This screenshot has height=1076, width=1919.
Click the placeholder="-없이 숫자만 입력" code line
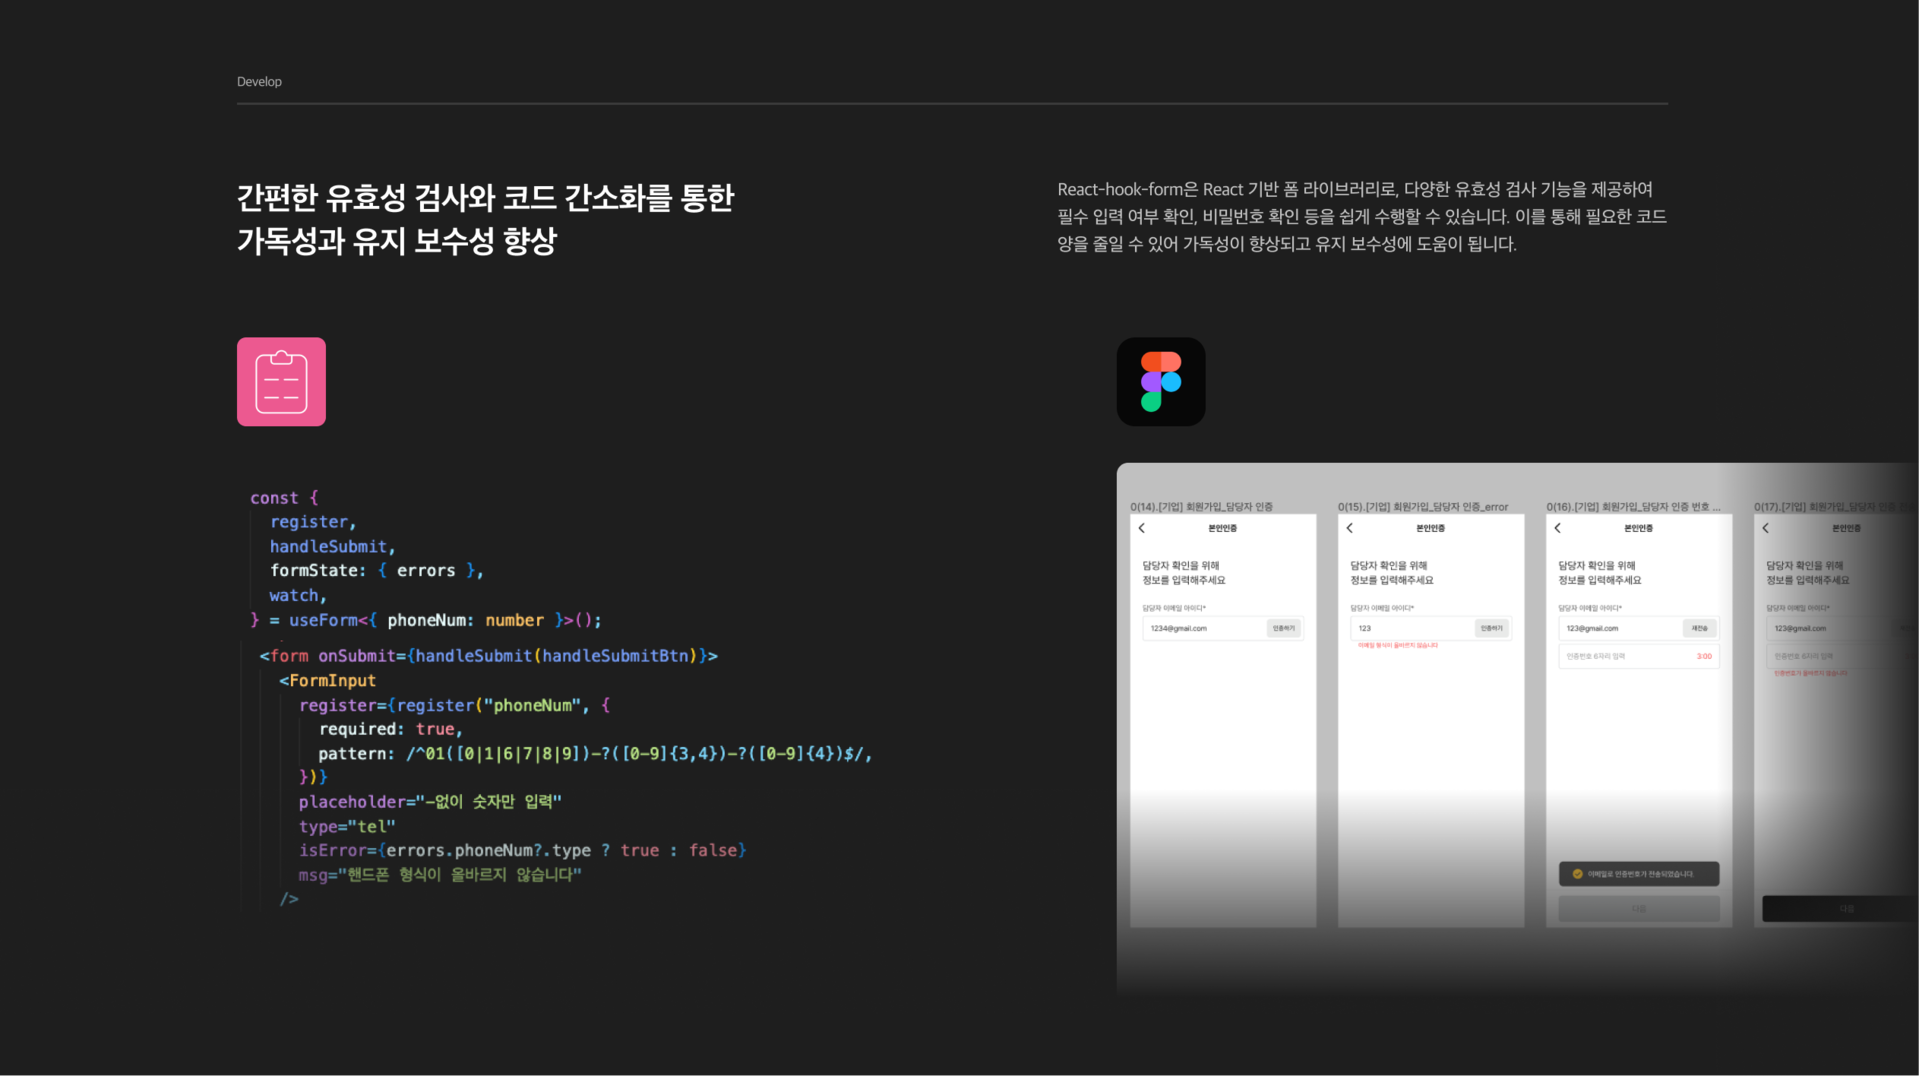point(430,802)
